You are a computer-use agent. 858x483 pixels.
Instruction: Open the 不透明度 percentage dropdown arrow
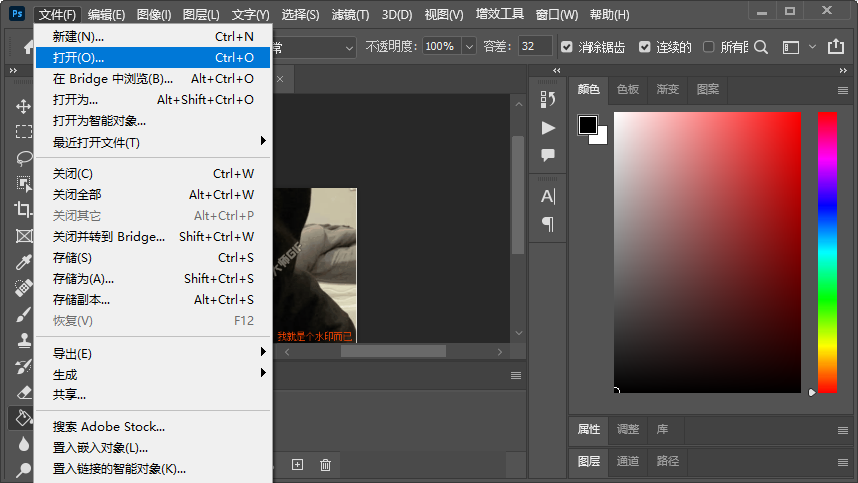[x=469, y=47]
